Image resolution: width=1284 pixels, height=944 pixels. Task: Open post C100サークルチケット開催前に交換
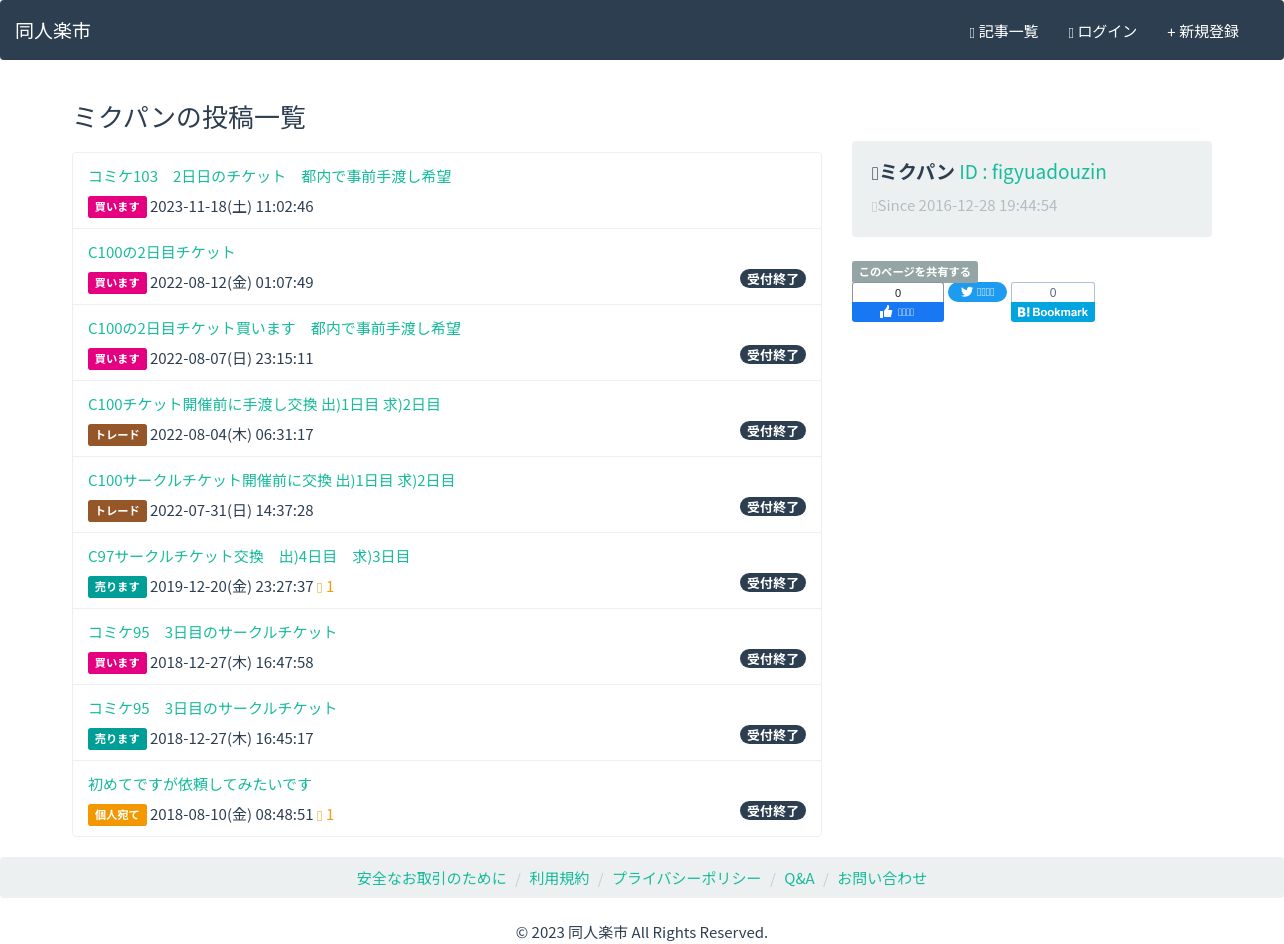[x=272, y=480]
